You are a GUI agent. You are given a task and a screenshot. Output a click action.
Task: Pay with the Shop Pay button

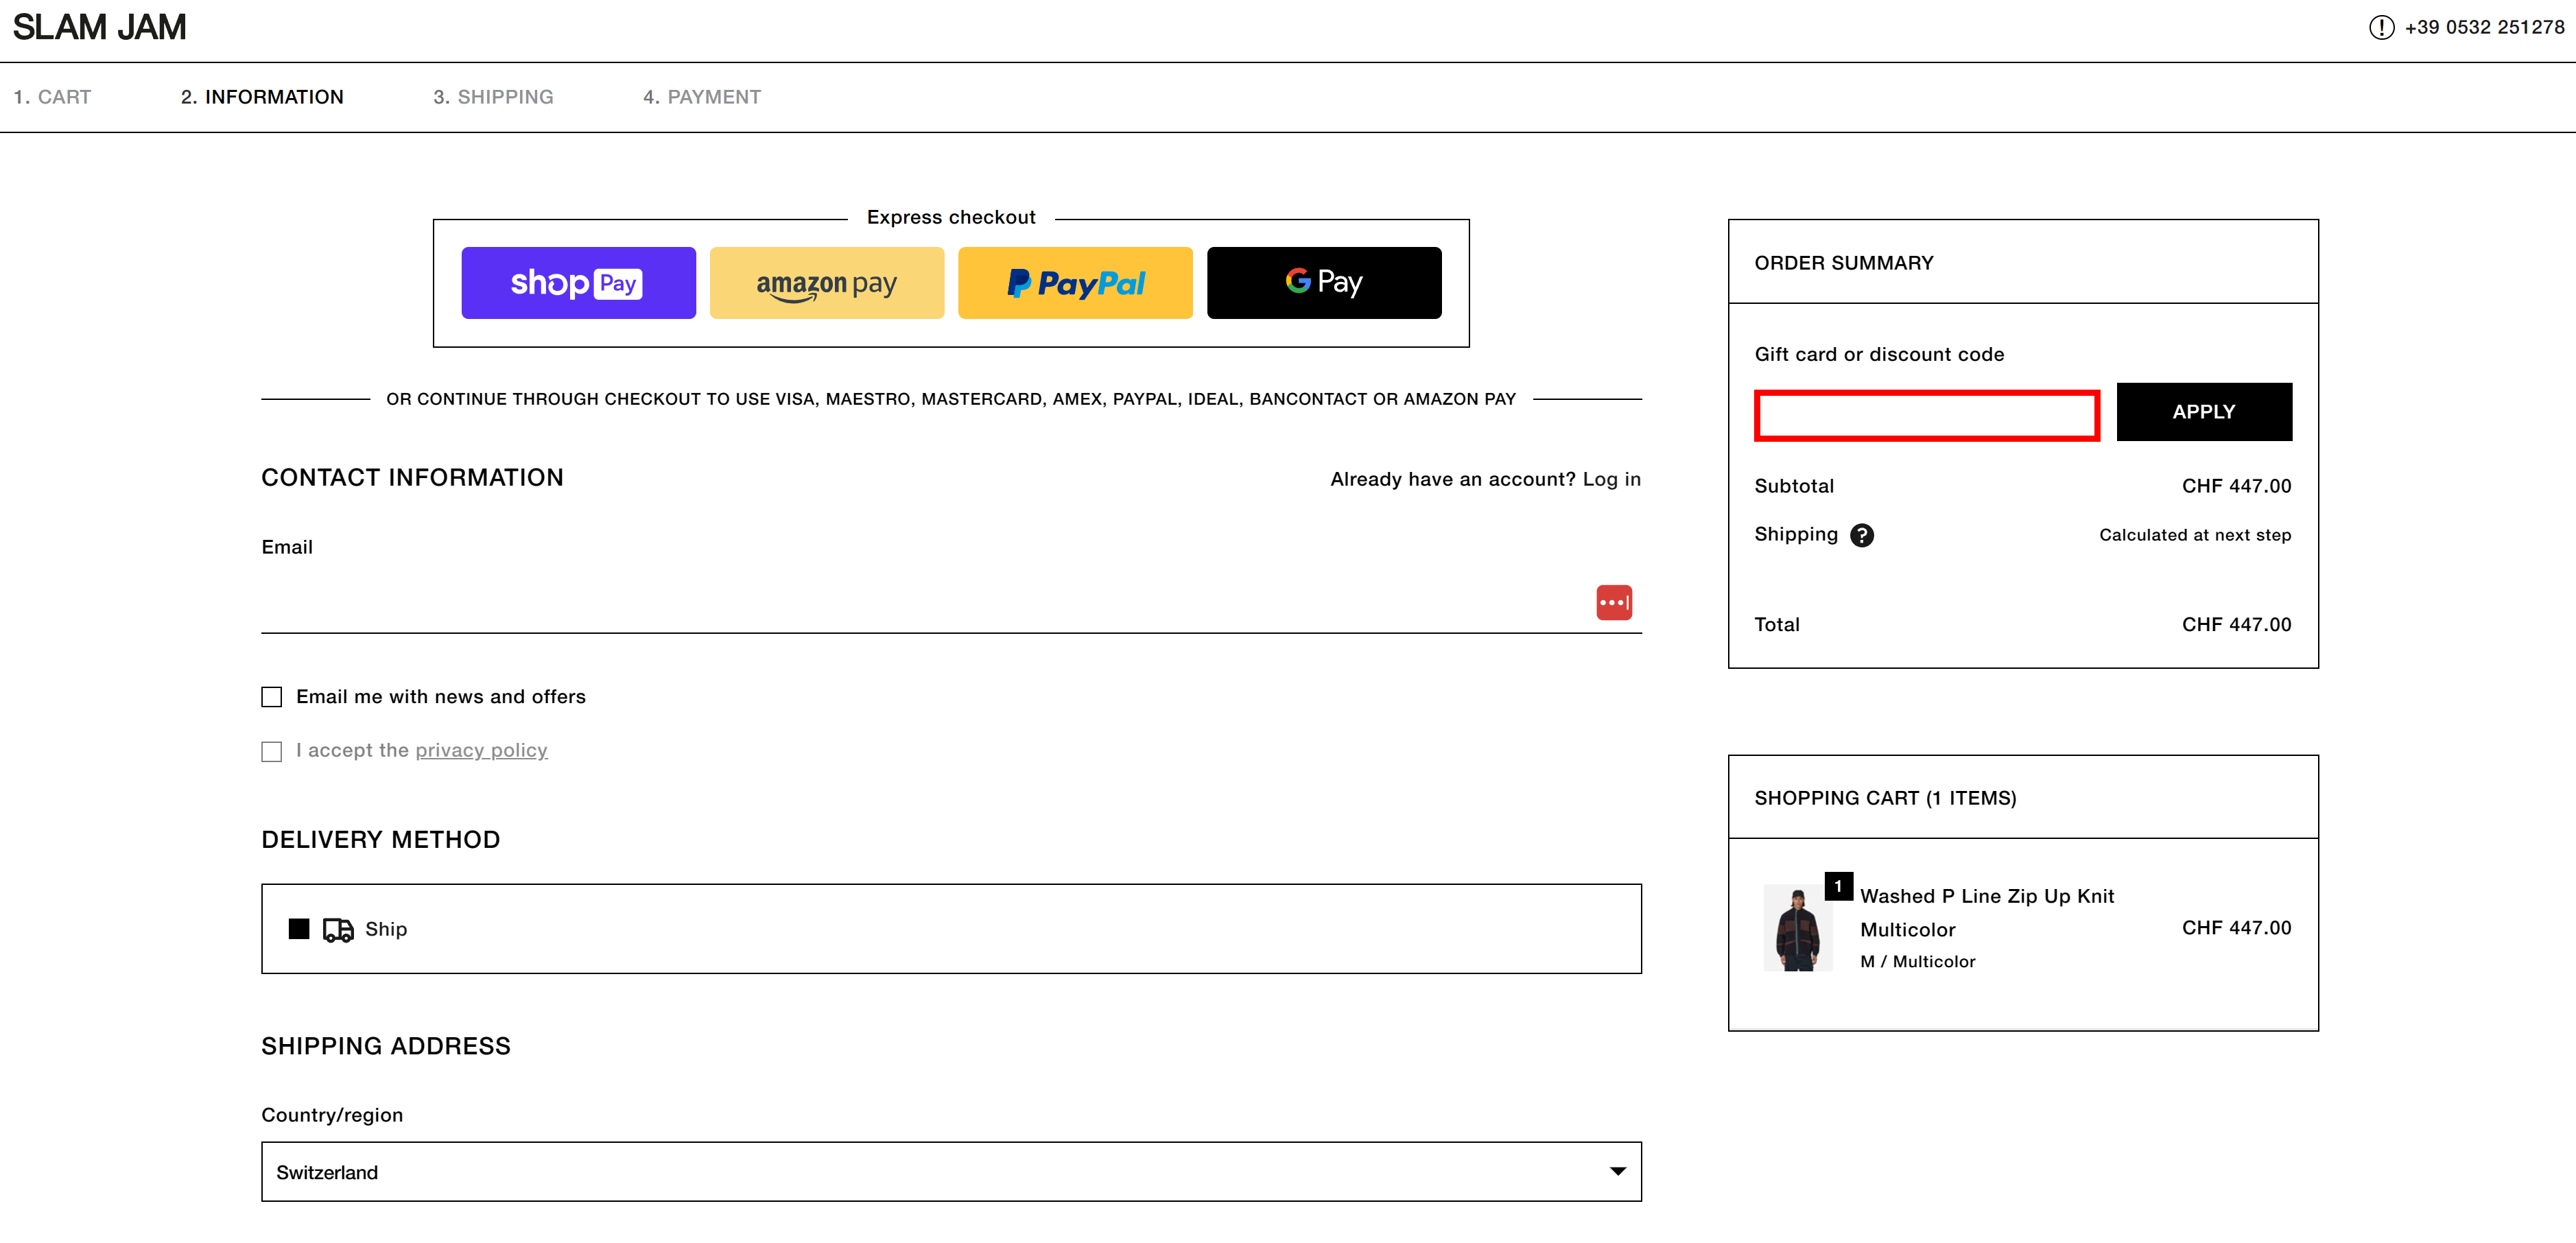[x=578, y=283]
